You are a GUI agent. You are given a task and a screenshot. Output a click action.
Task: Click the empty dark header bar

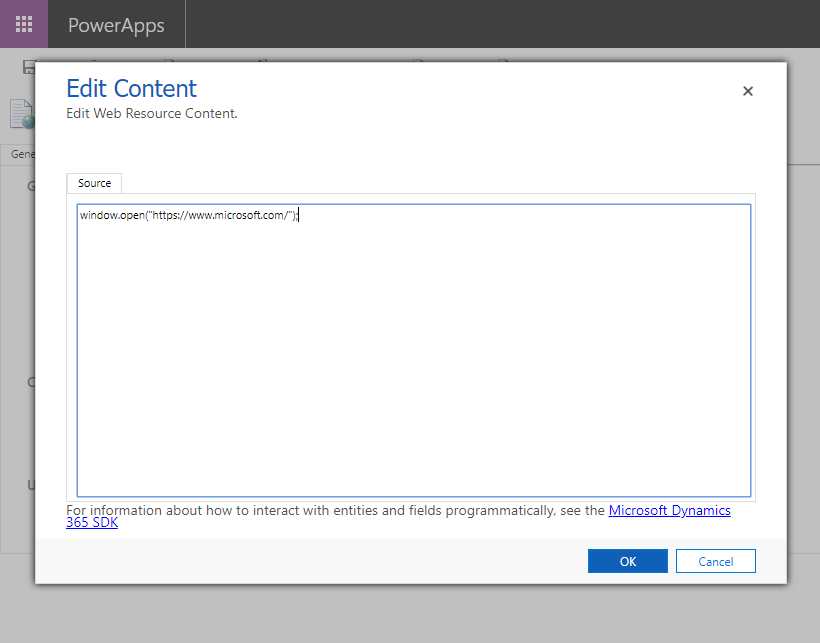tap(500, 24)
